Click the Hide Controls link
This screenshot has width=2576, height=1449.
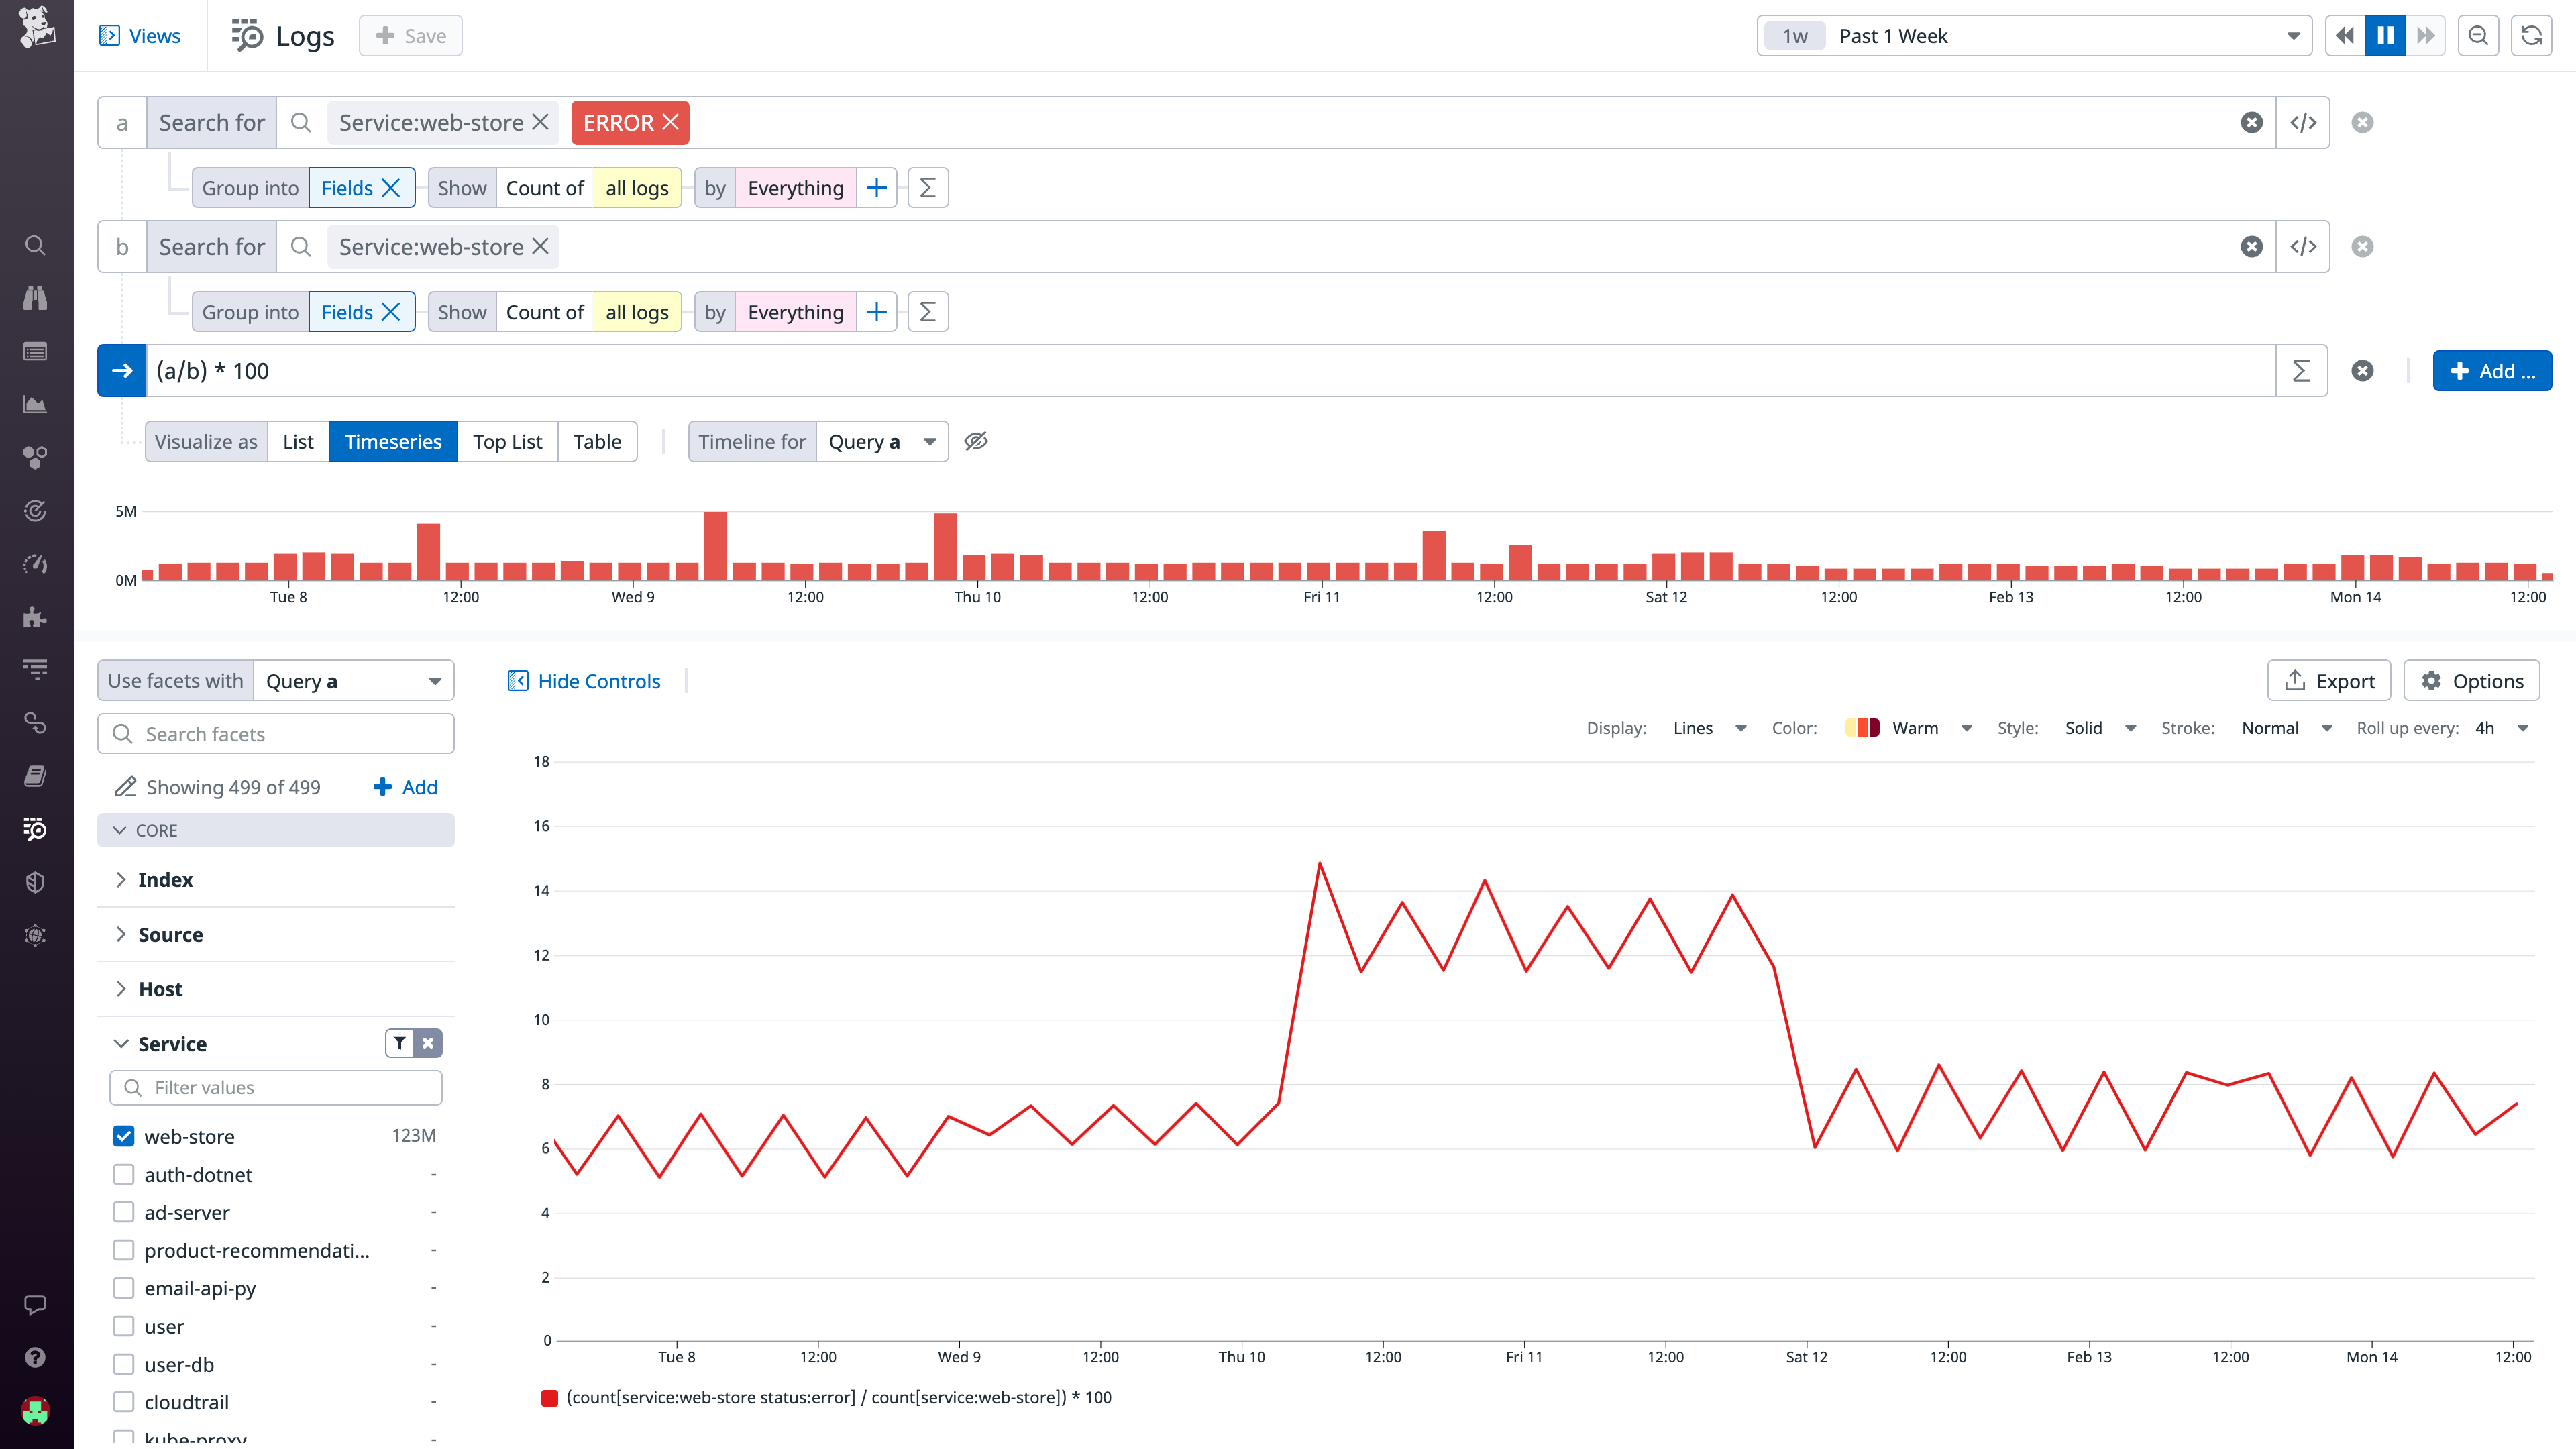[585, 680]
